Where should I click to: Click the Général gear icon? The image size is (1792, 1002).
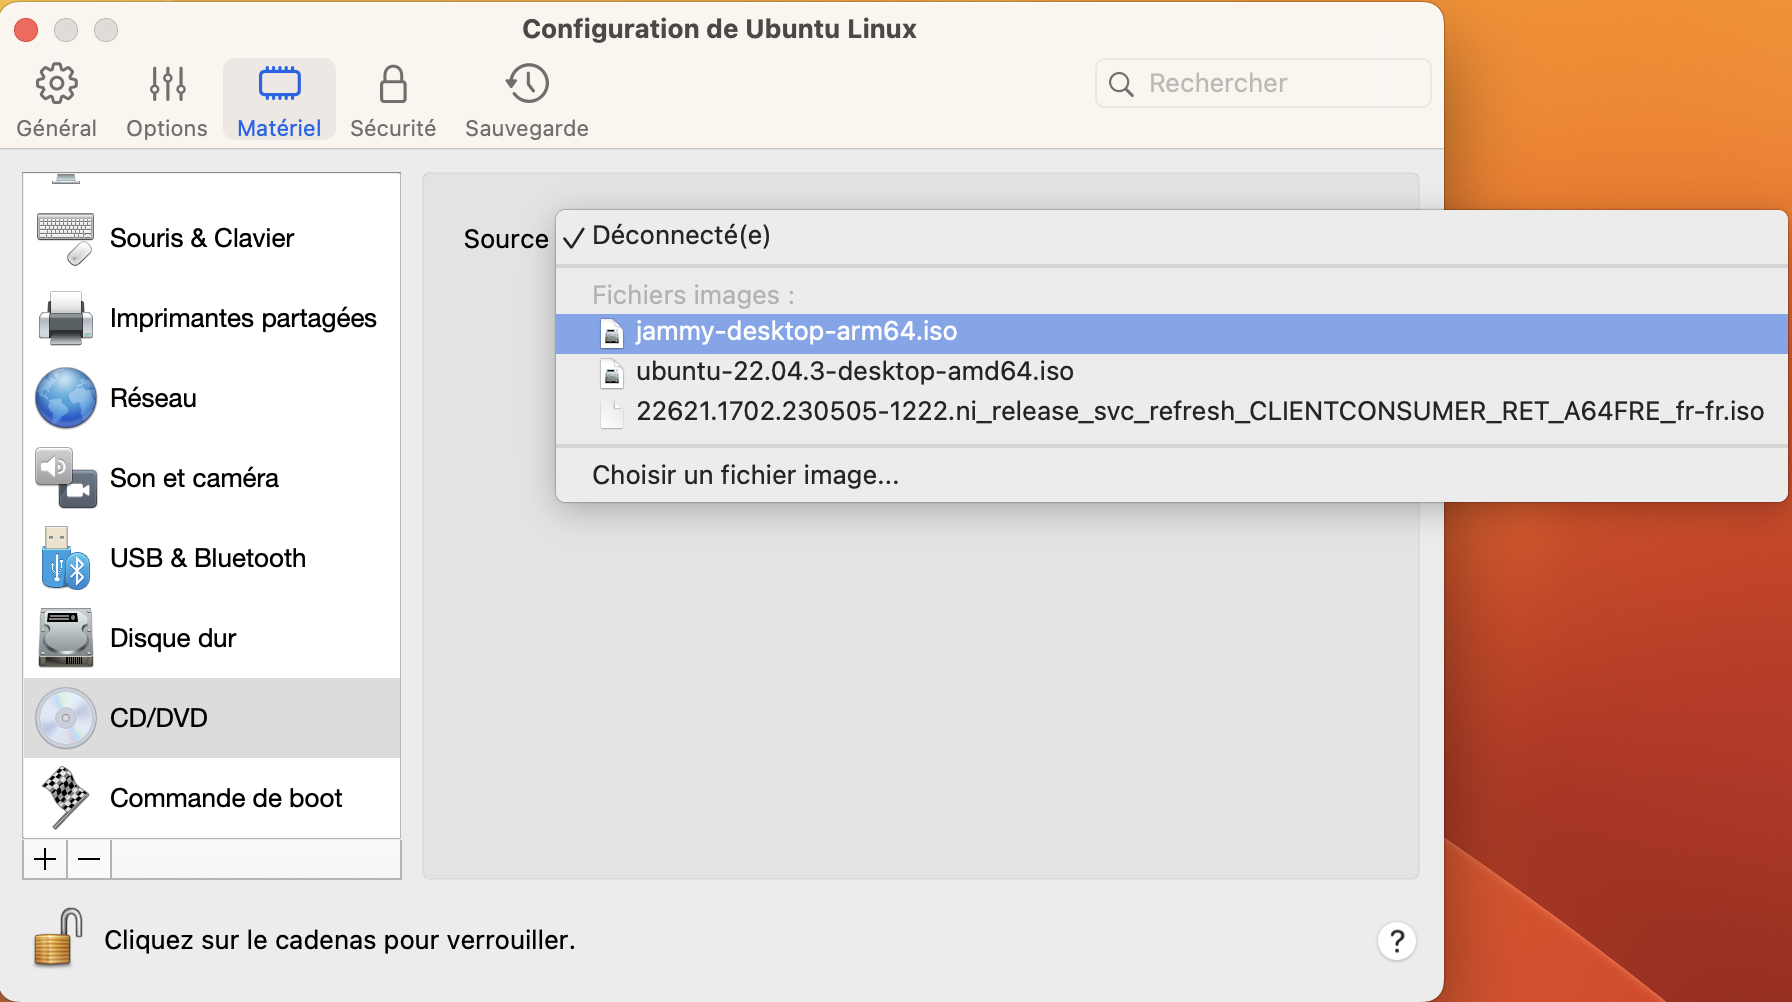(57, 84)
